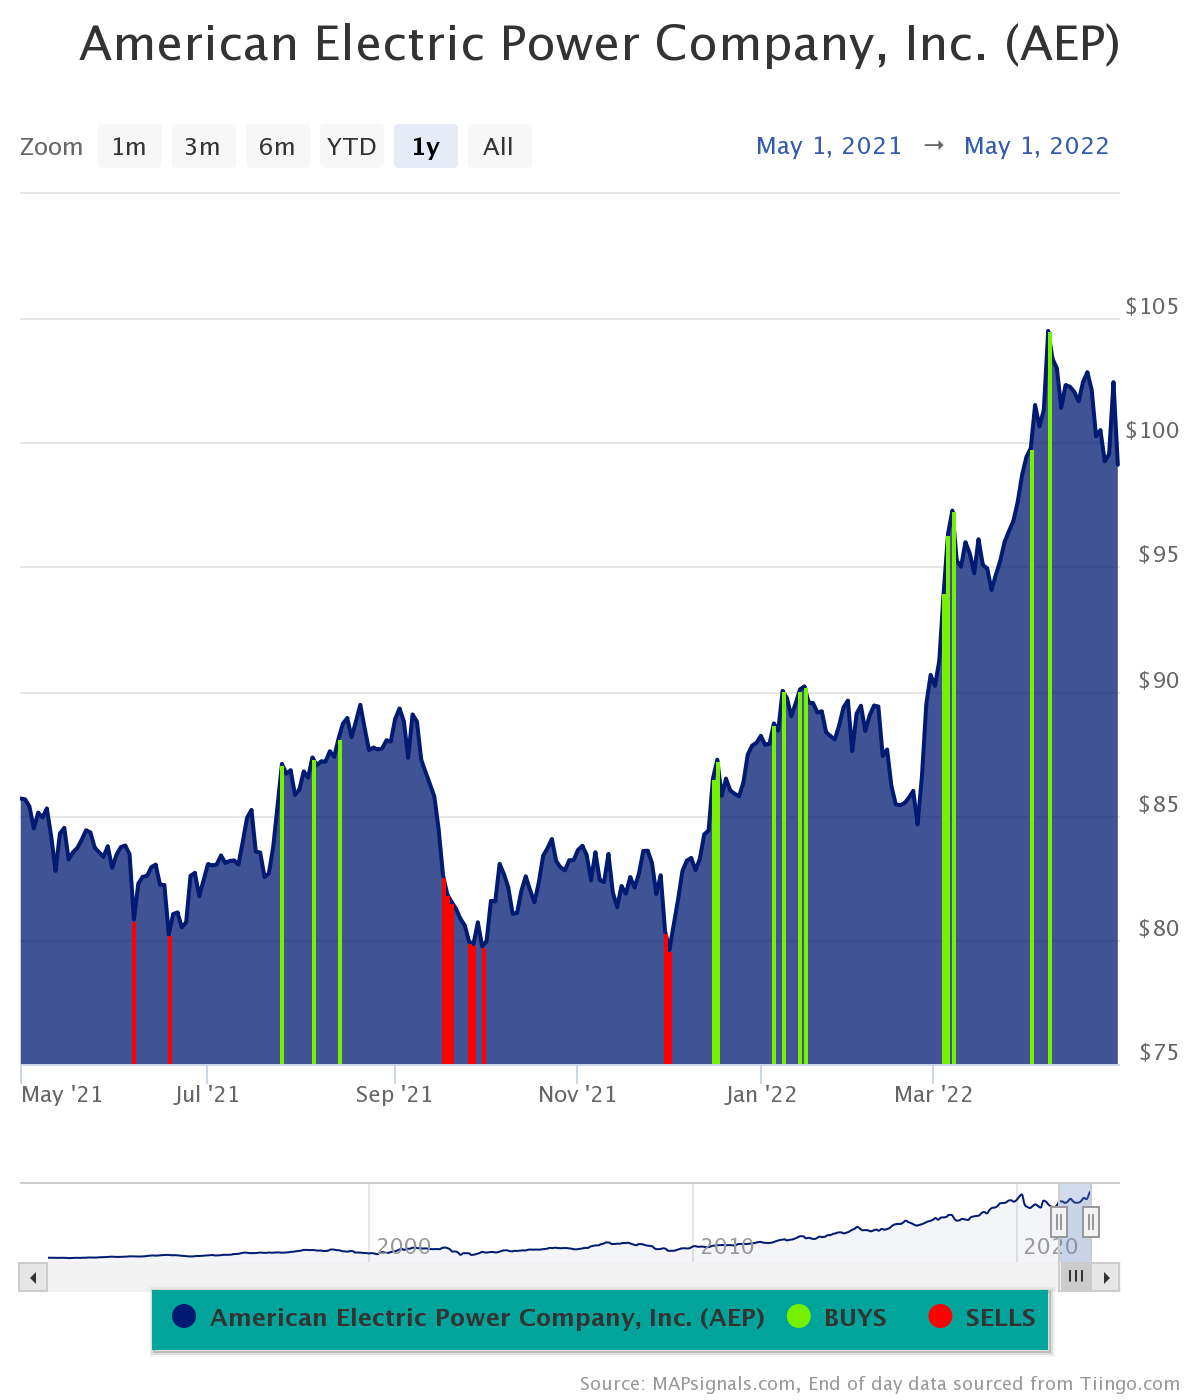The width and height of the screenshot is (1200, 1400).
Task: Click the chart title American Electric Power Company
Action: [600, 44]
